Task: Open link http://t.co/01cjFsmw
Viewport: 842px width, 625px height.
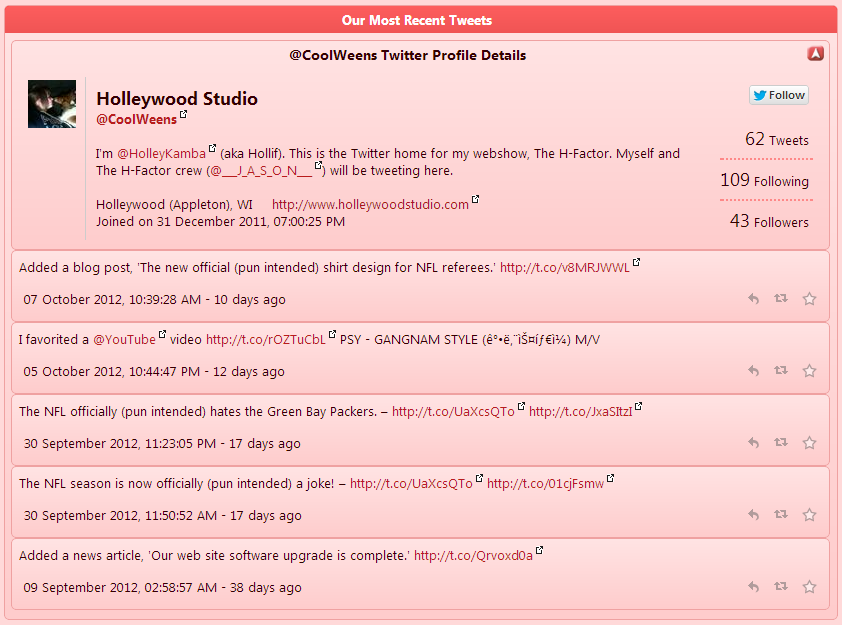Action: (x=546, y=484)
